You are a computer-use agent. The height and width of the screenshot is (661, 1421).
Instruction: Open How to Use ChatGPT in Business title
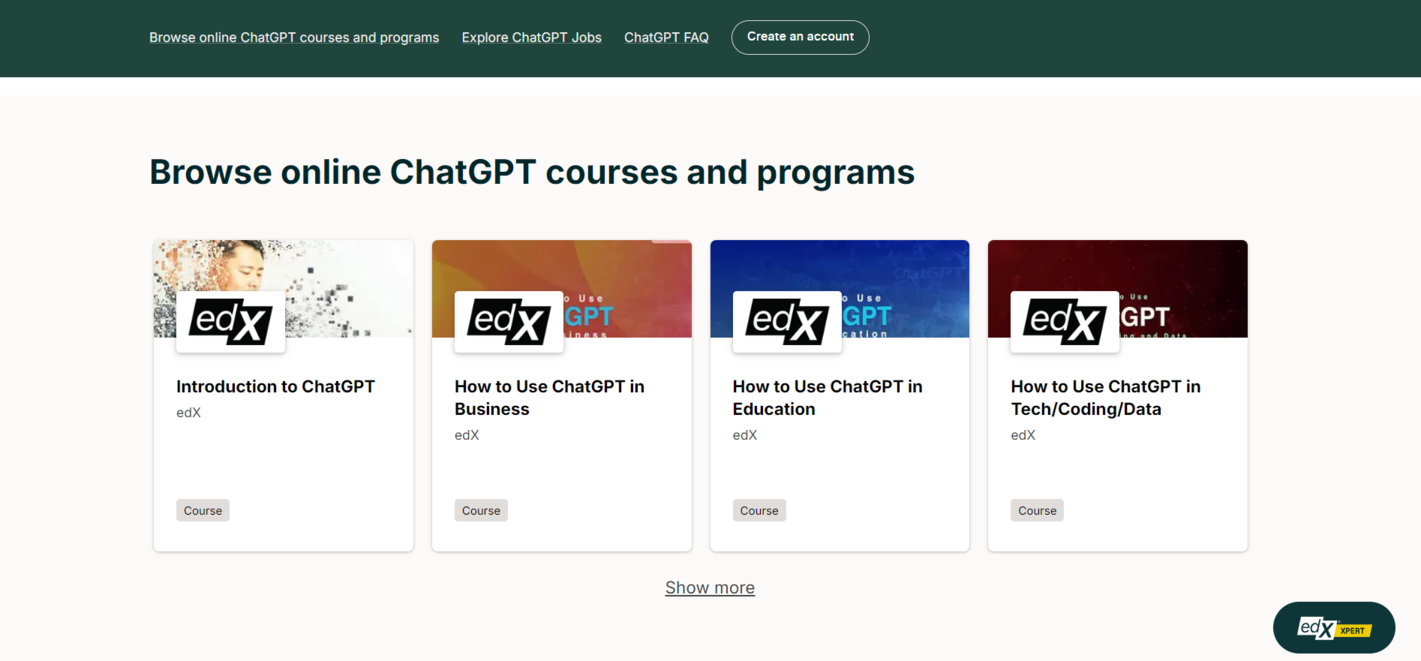click(x=549, y=398)
